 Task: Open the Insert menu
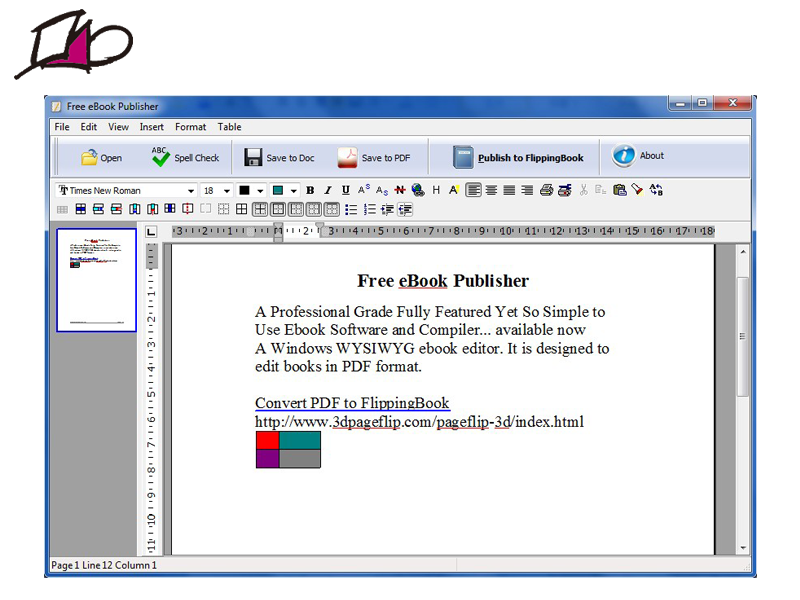point(152,127)
